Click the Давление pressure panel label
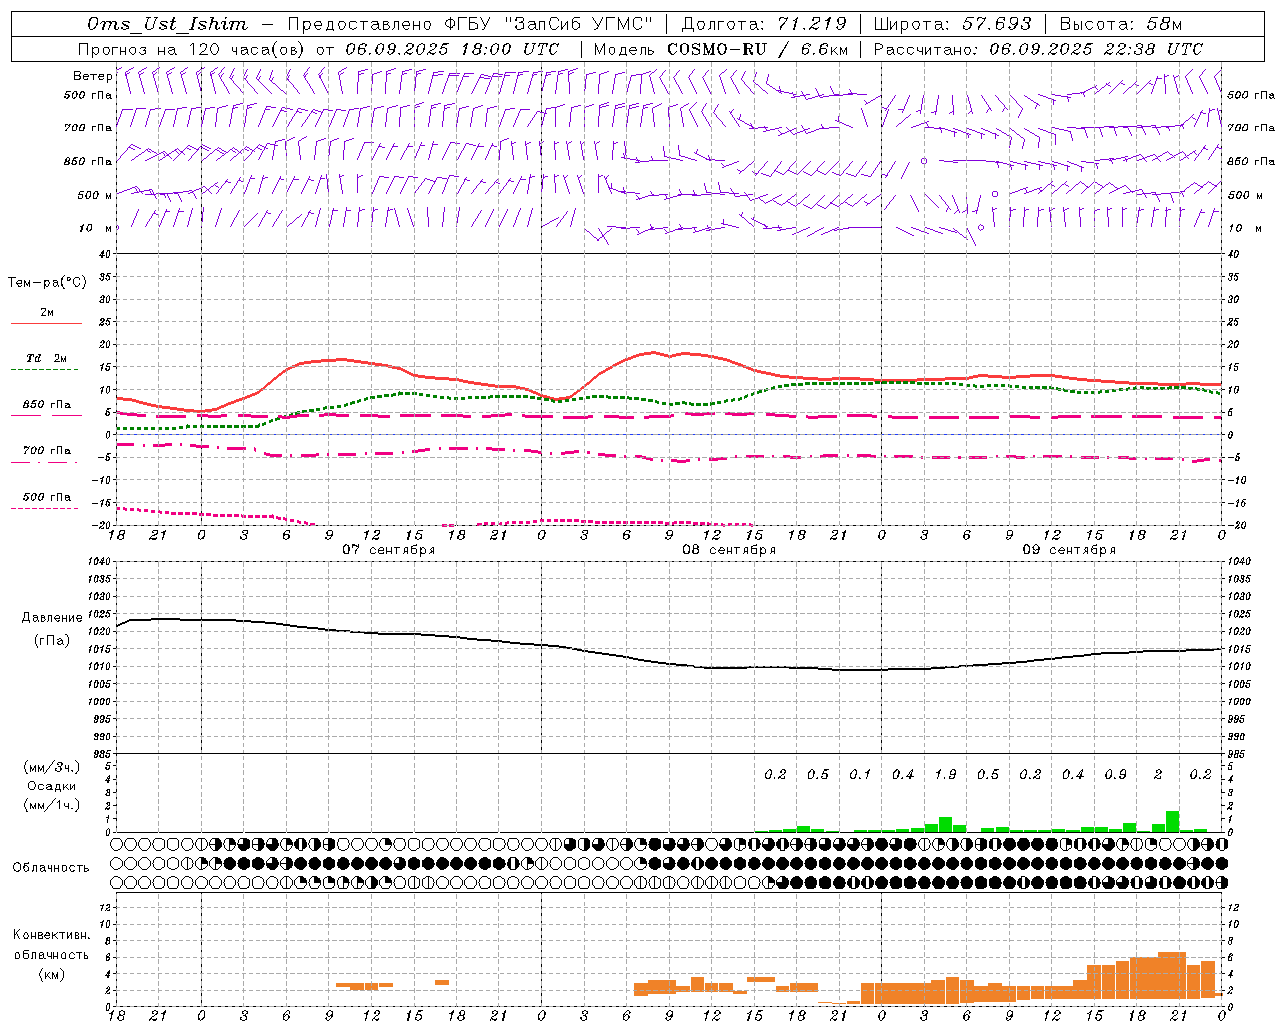Screen dimensions: 1280x1024 52,618
